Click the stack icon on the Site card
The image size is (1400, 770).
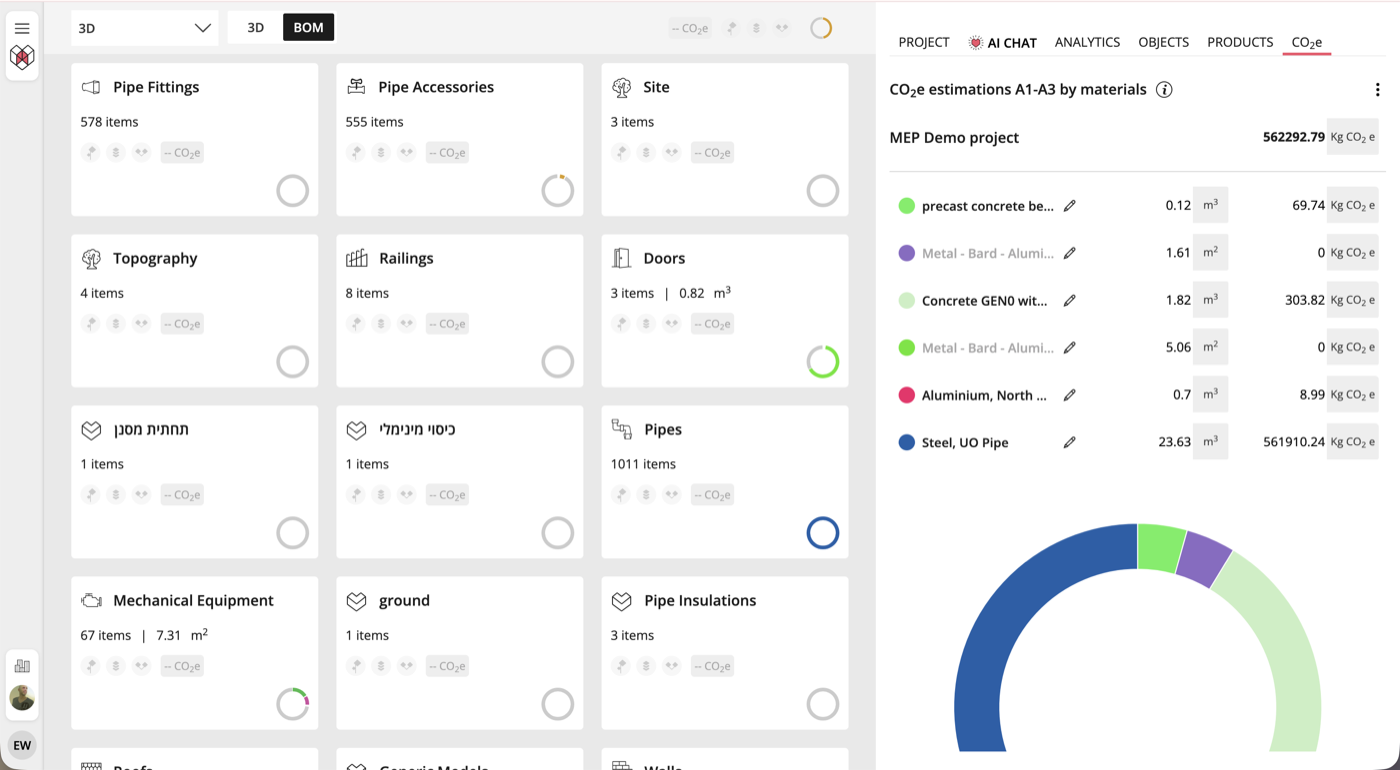click(646, 153)
